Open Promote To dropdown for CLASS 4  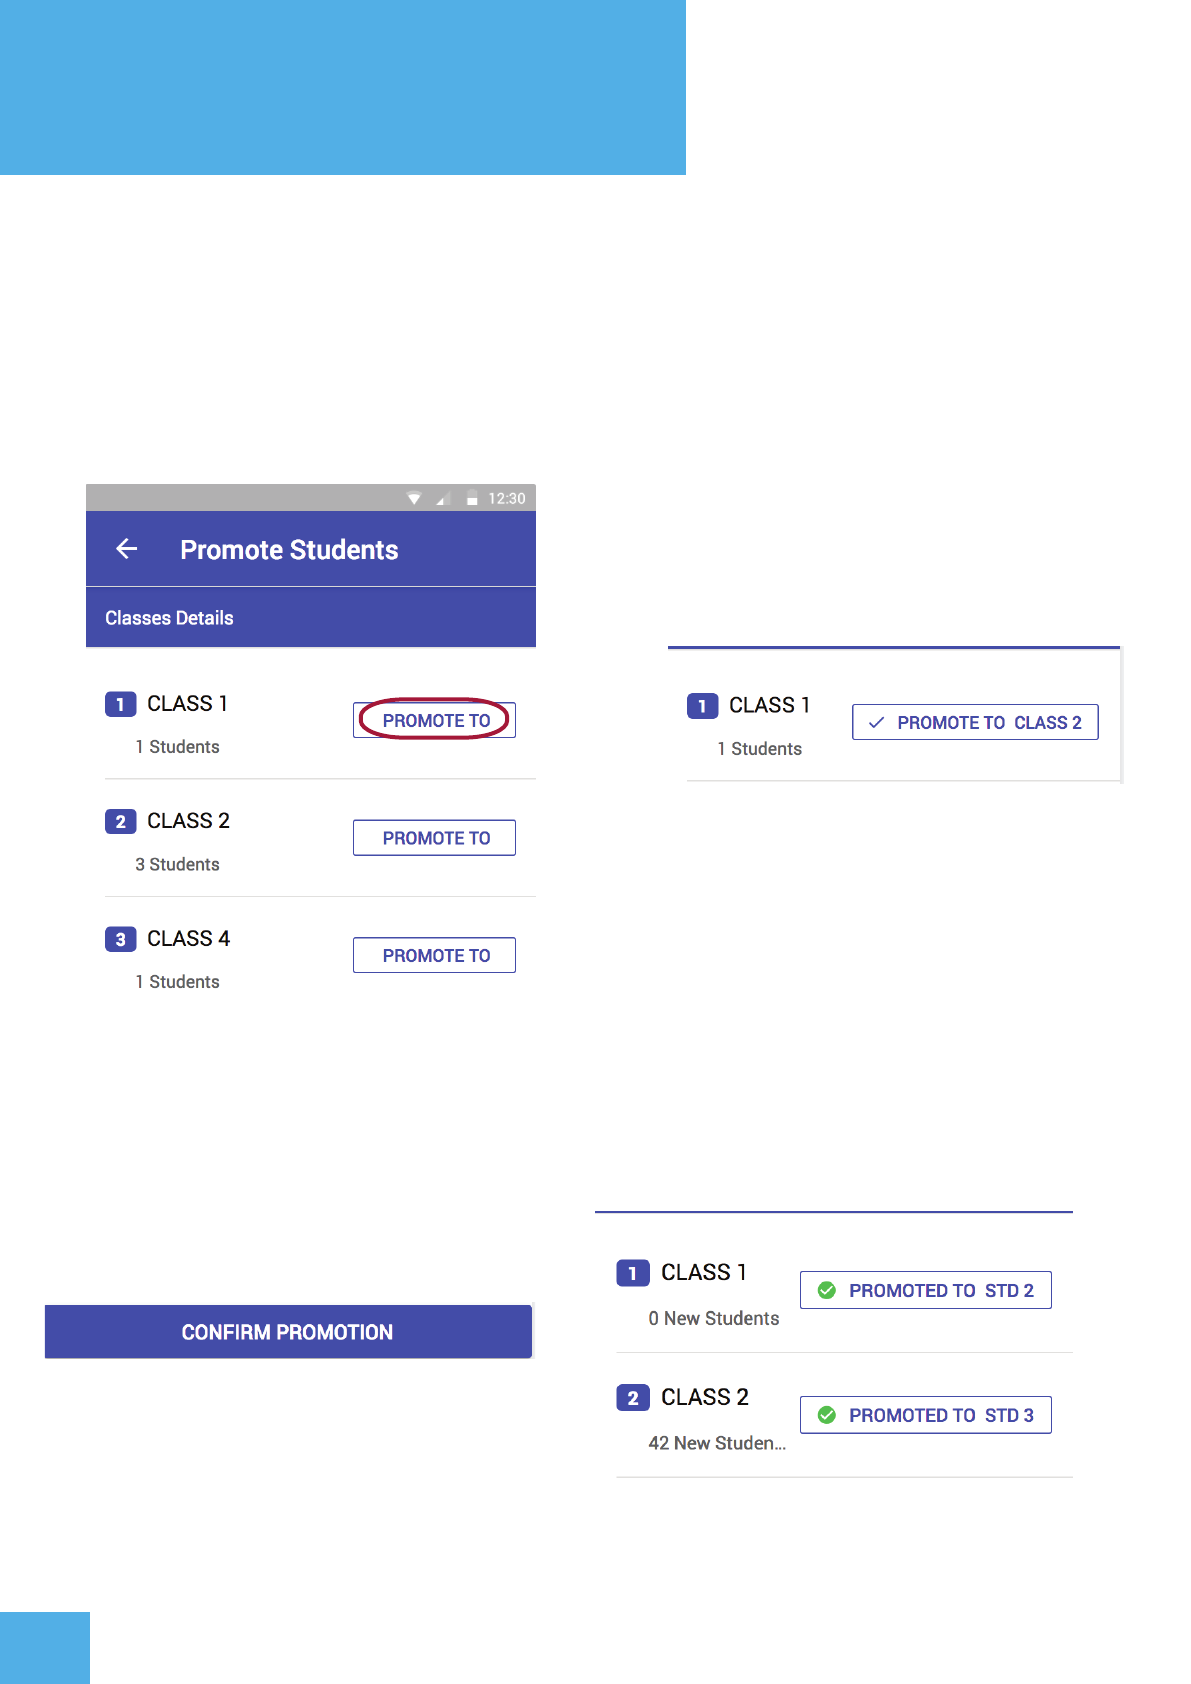434,955
